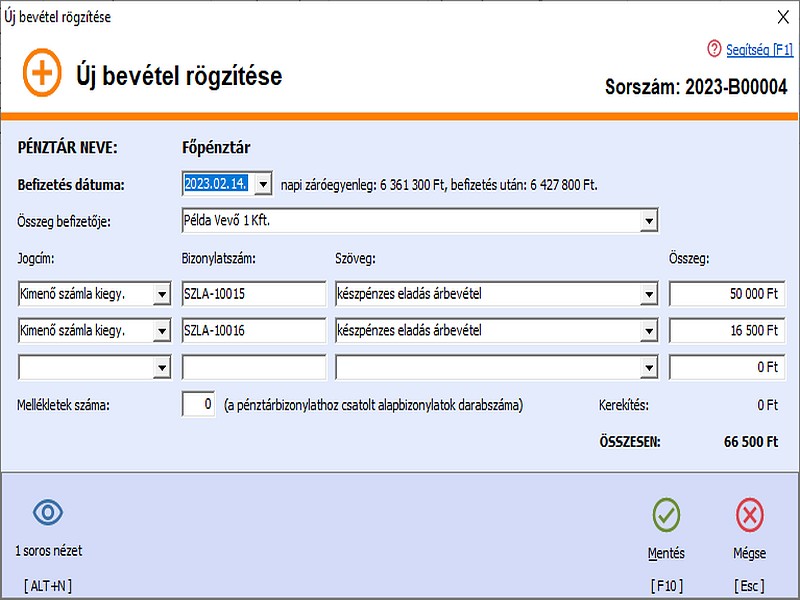Click the red X Mégse icon
This screenshot has height=600, width=800.
coord(749,515)
